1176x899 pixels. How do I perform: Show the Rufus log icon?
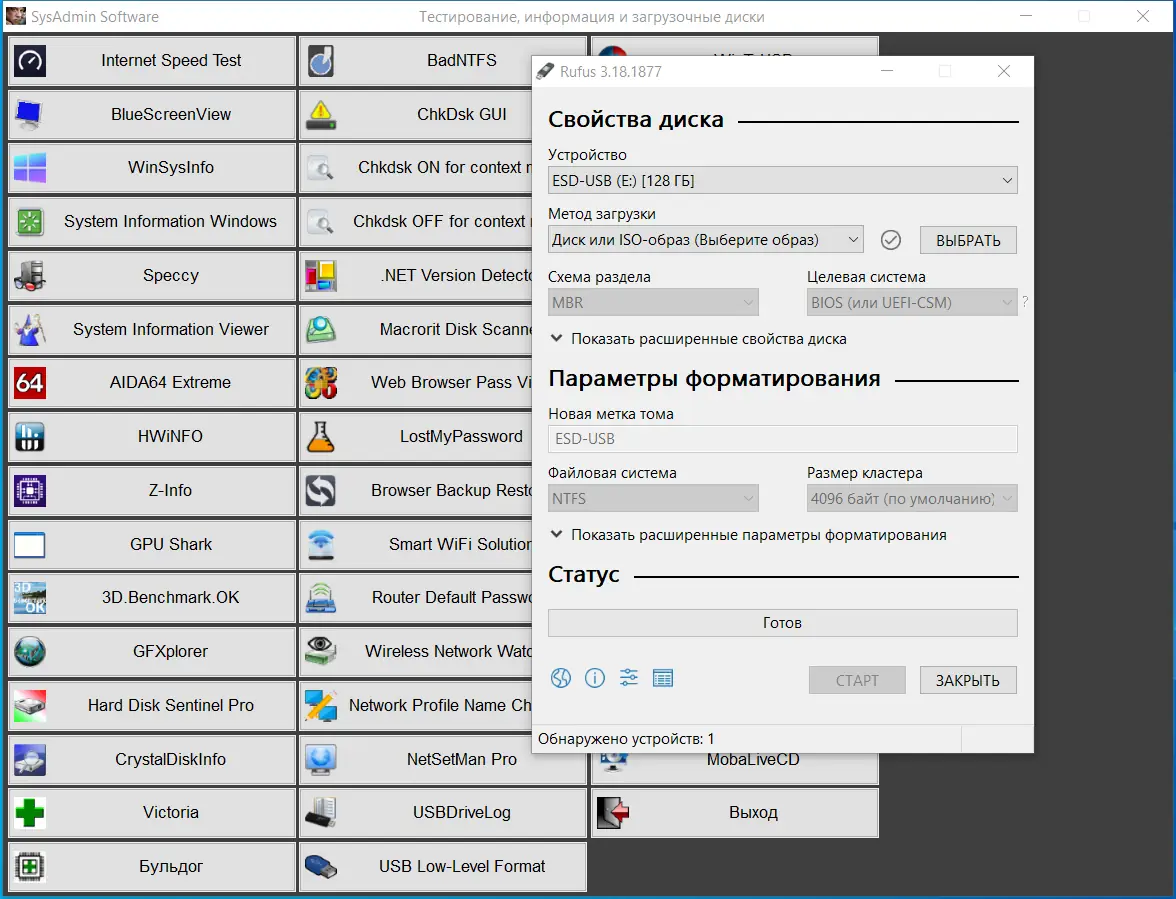(x=663, y=679)
